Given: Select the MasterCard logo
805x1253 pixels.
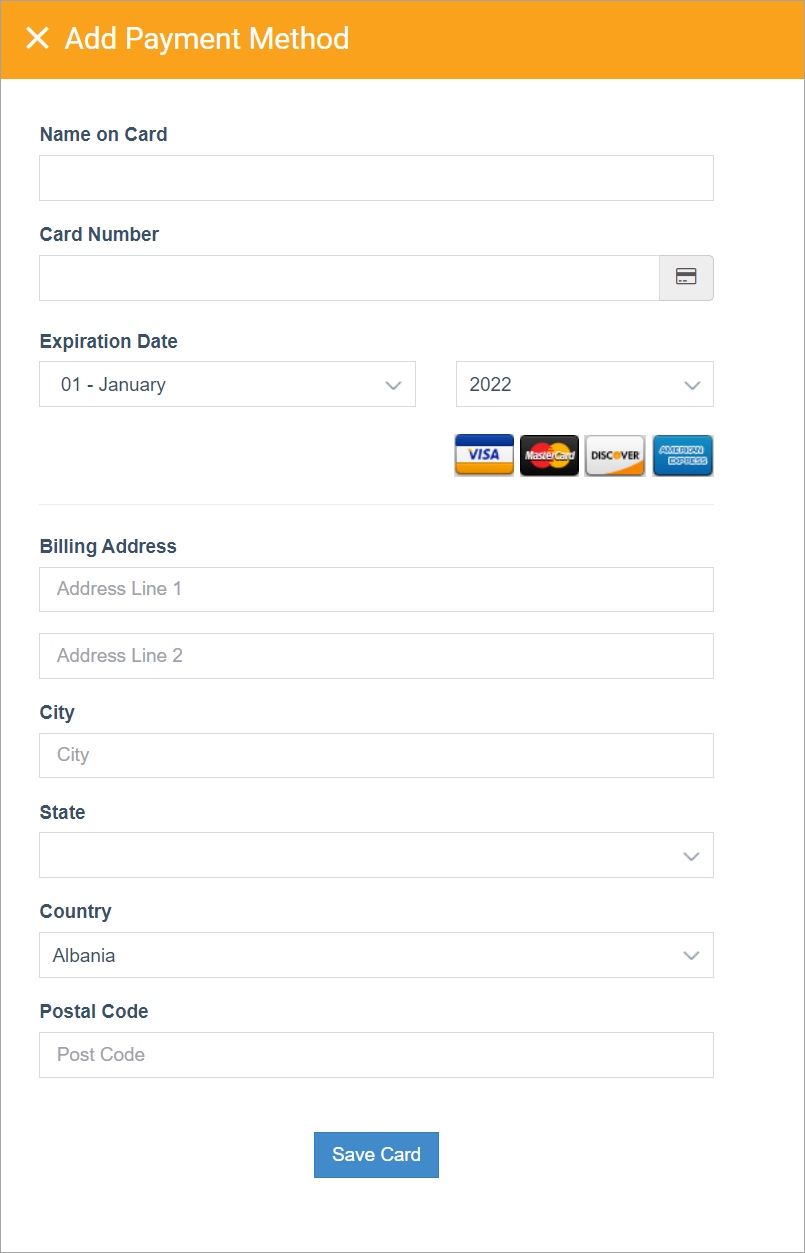Looking at the screenshot, I should click(549, 455).
